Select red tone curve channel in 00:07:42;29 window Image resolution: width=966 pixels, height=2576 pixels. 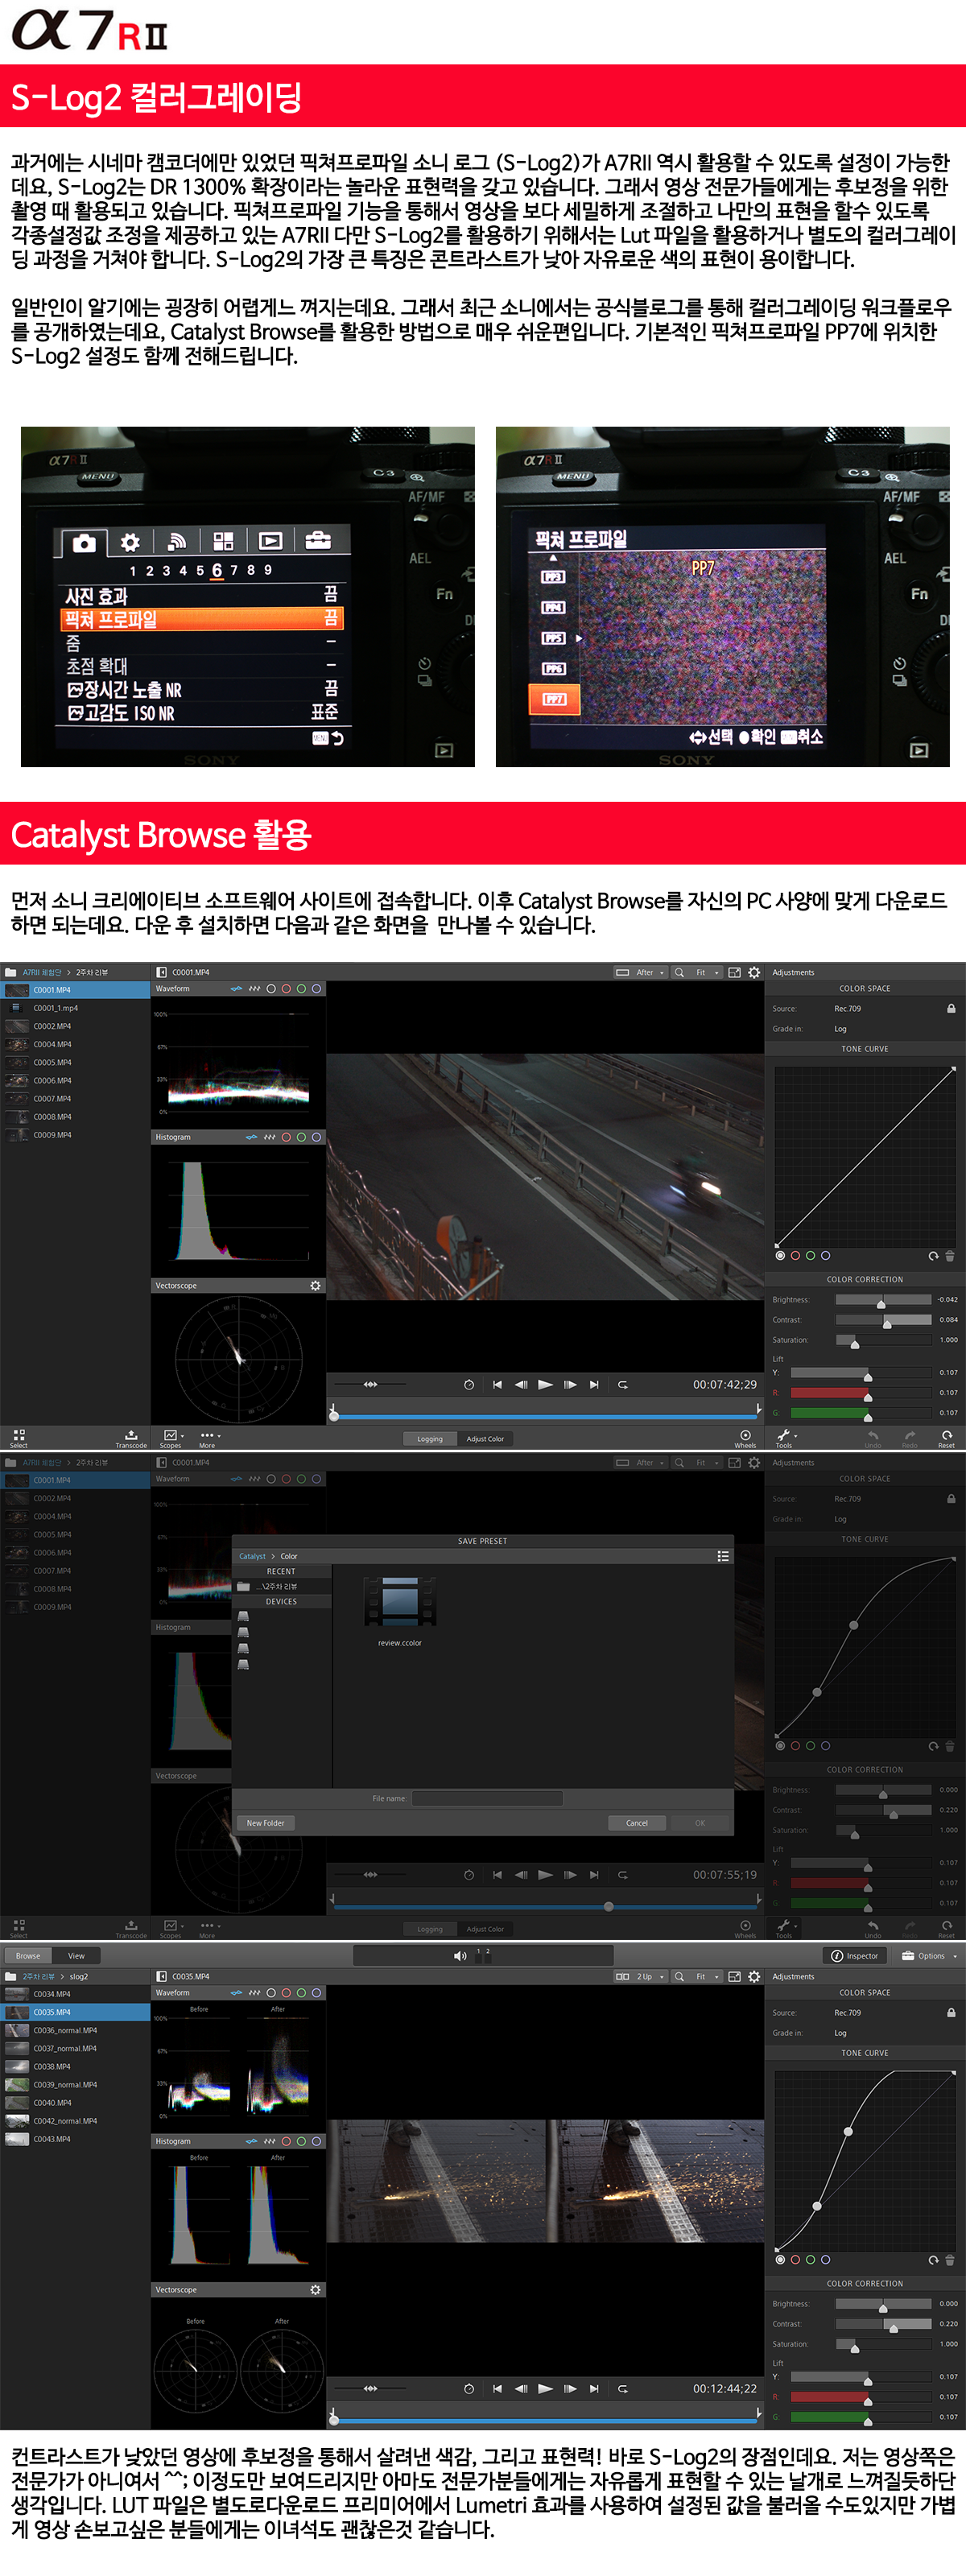point(795,1255)
